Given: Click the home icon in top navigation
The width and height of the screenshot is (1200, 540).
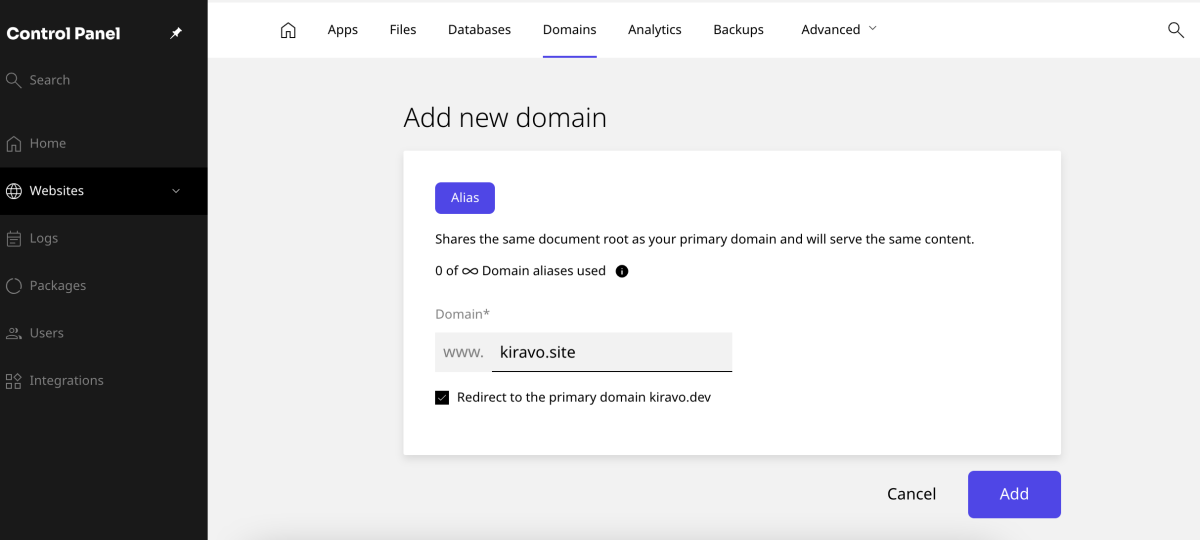Looking at the screenshot, I should (x=288, y=30).
